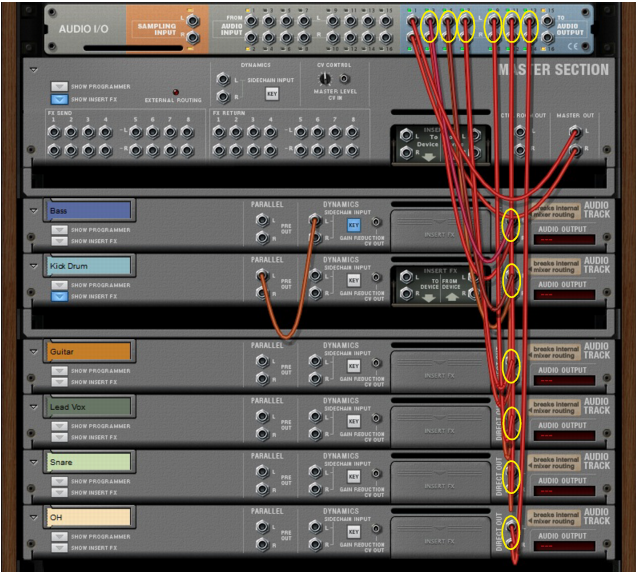Collapse the Master Section device
This screenshot has height=572, width=636.
(34, 70)
